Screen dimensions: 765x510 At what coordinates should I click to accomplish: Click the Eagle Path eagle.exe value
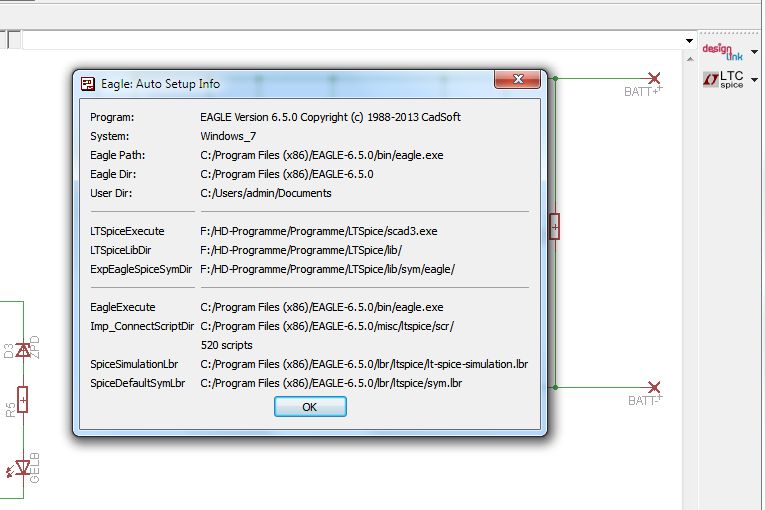322,155
